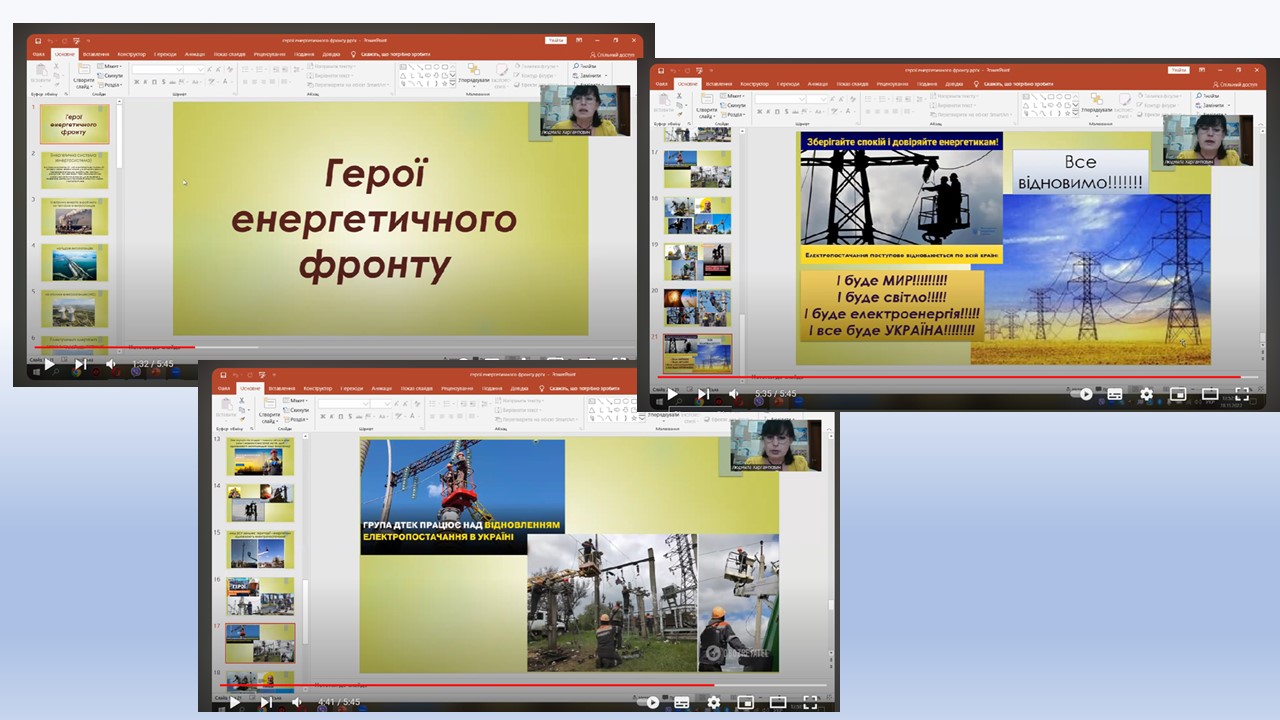The image size is (1280, 720).
Task: Open the font name box in the 4:41 PowerPoint
Action: (x=344, y=404)
